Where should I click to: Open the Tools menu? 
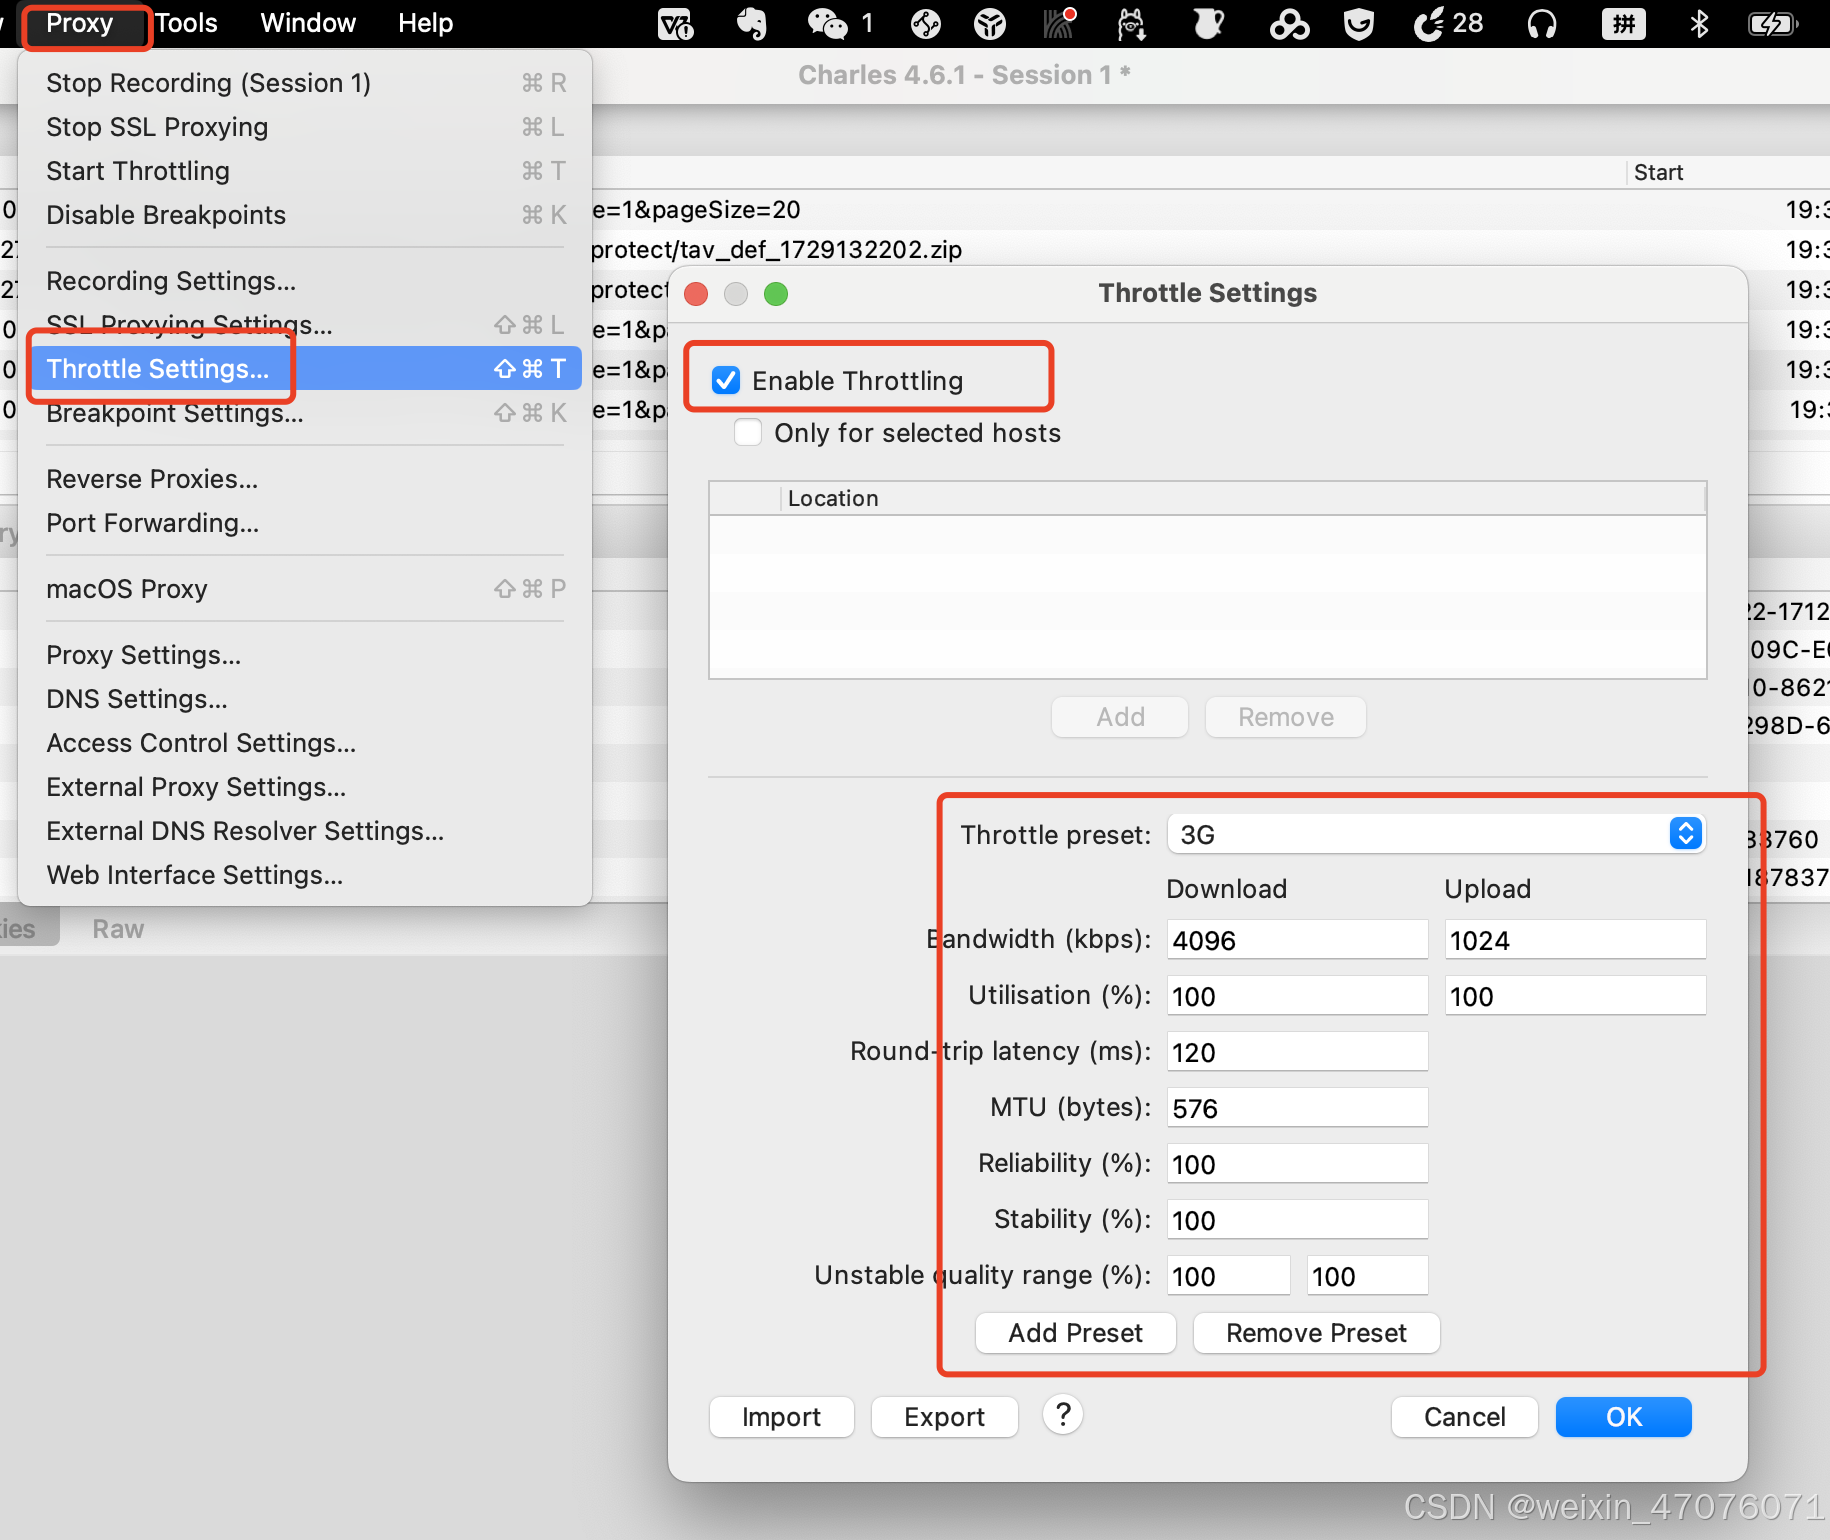(186, 23)
